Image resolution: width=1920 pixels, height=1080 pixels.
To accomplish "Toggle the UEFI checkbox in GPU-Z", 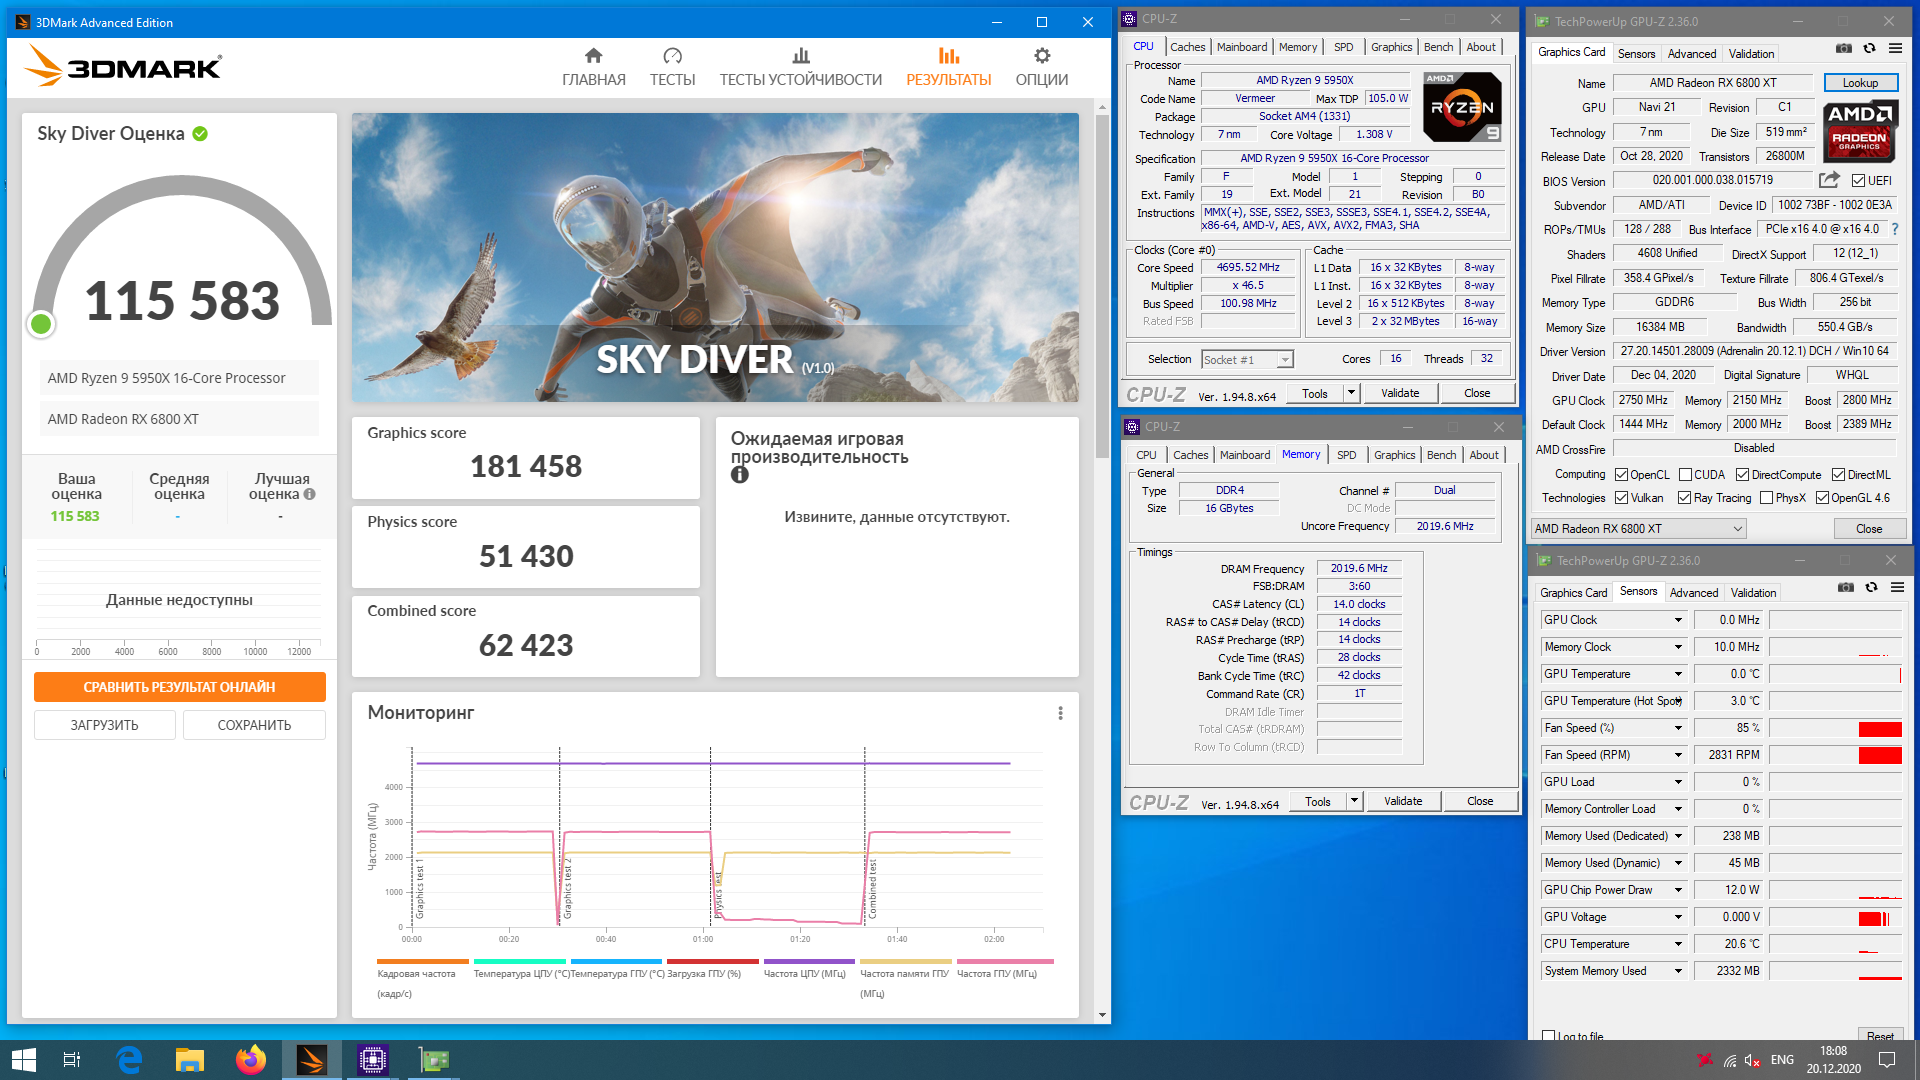I will click(1858, 181).
